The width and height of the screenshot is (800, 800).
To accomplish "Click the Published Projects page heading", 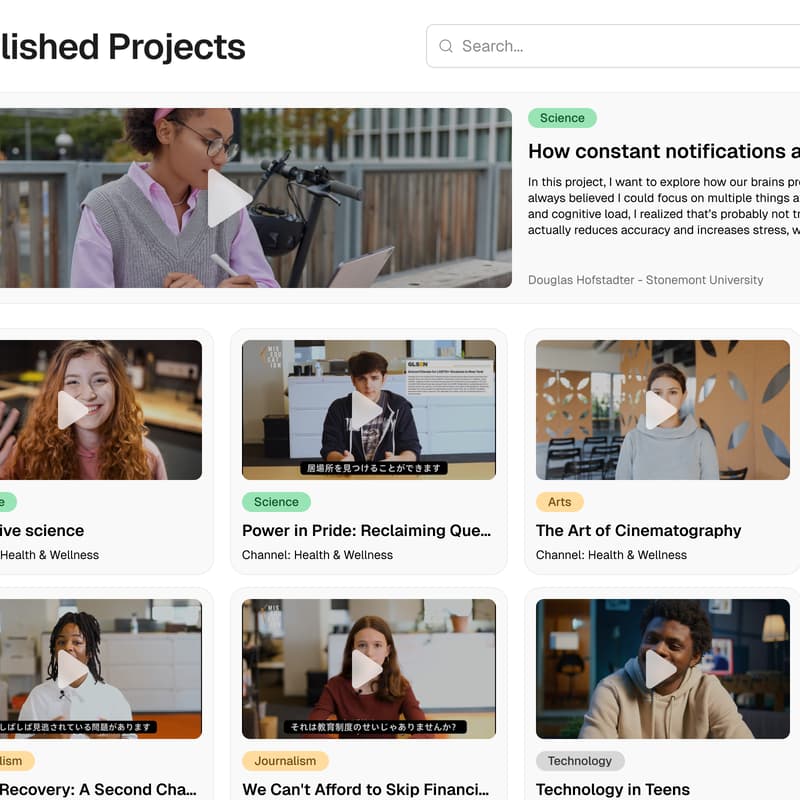I will click(122, 47).
